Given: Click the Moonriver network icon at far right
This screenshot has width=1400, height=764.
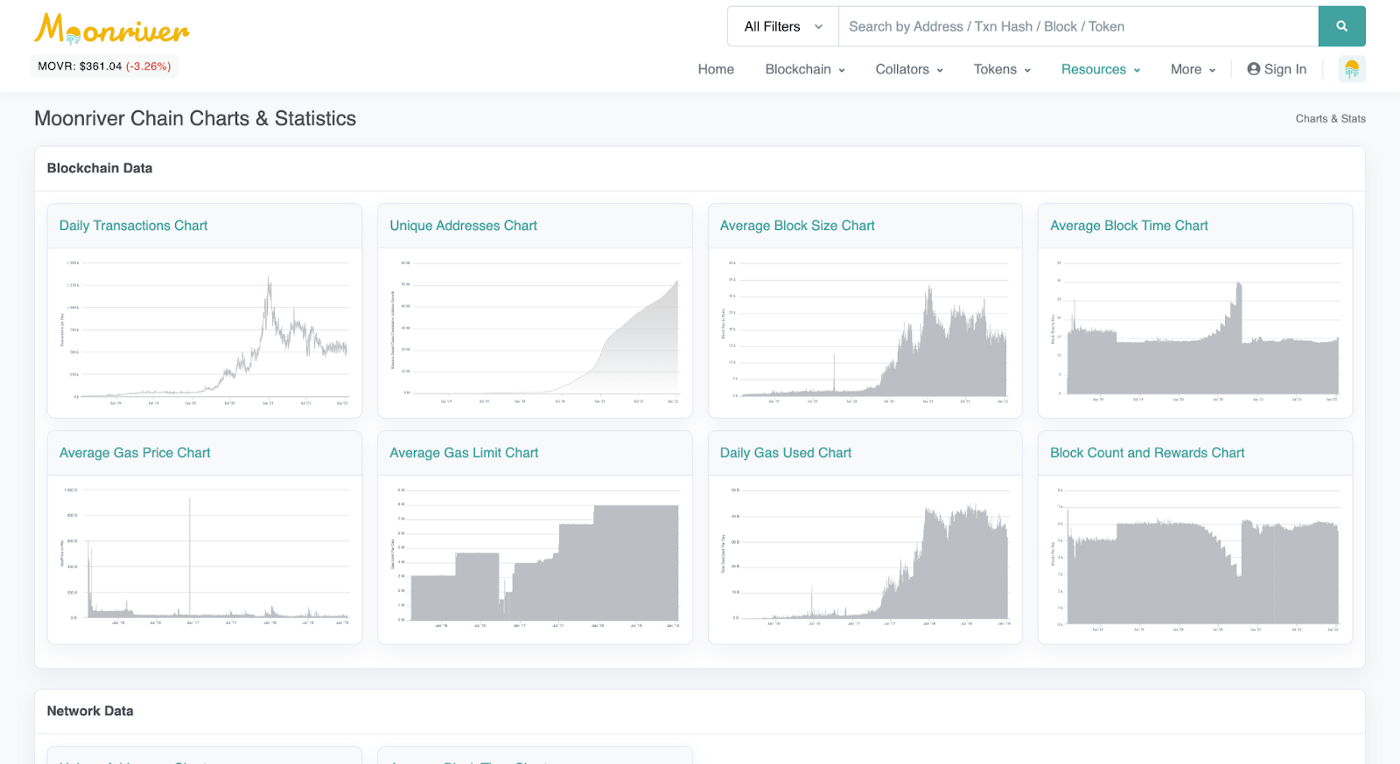Looking at the screenshot, I should click(x=1352, y=69).
